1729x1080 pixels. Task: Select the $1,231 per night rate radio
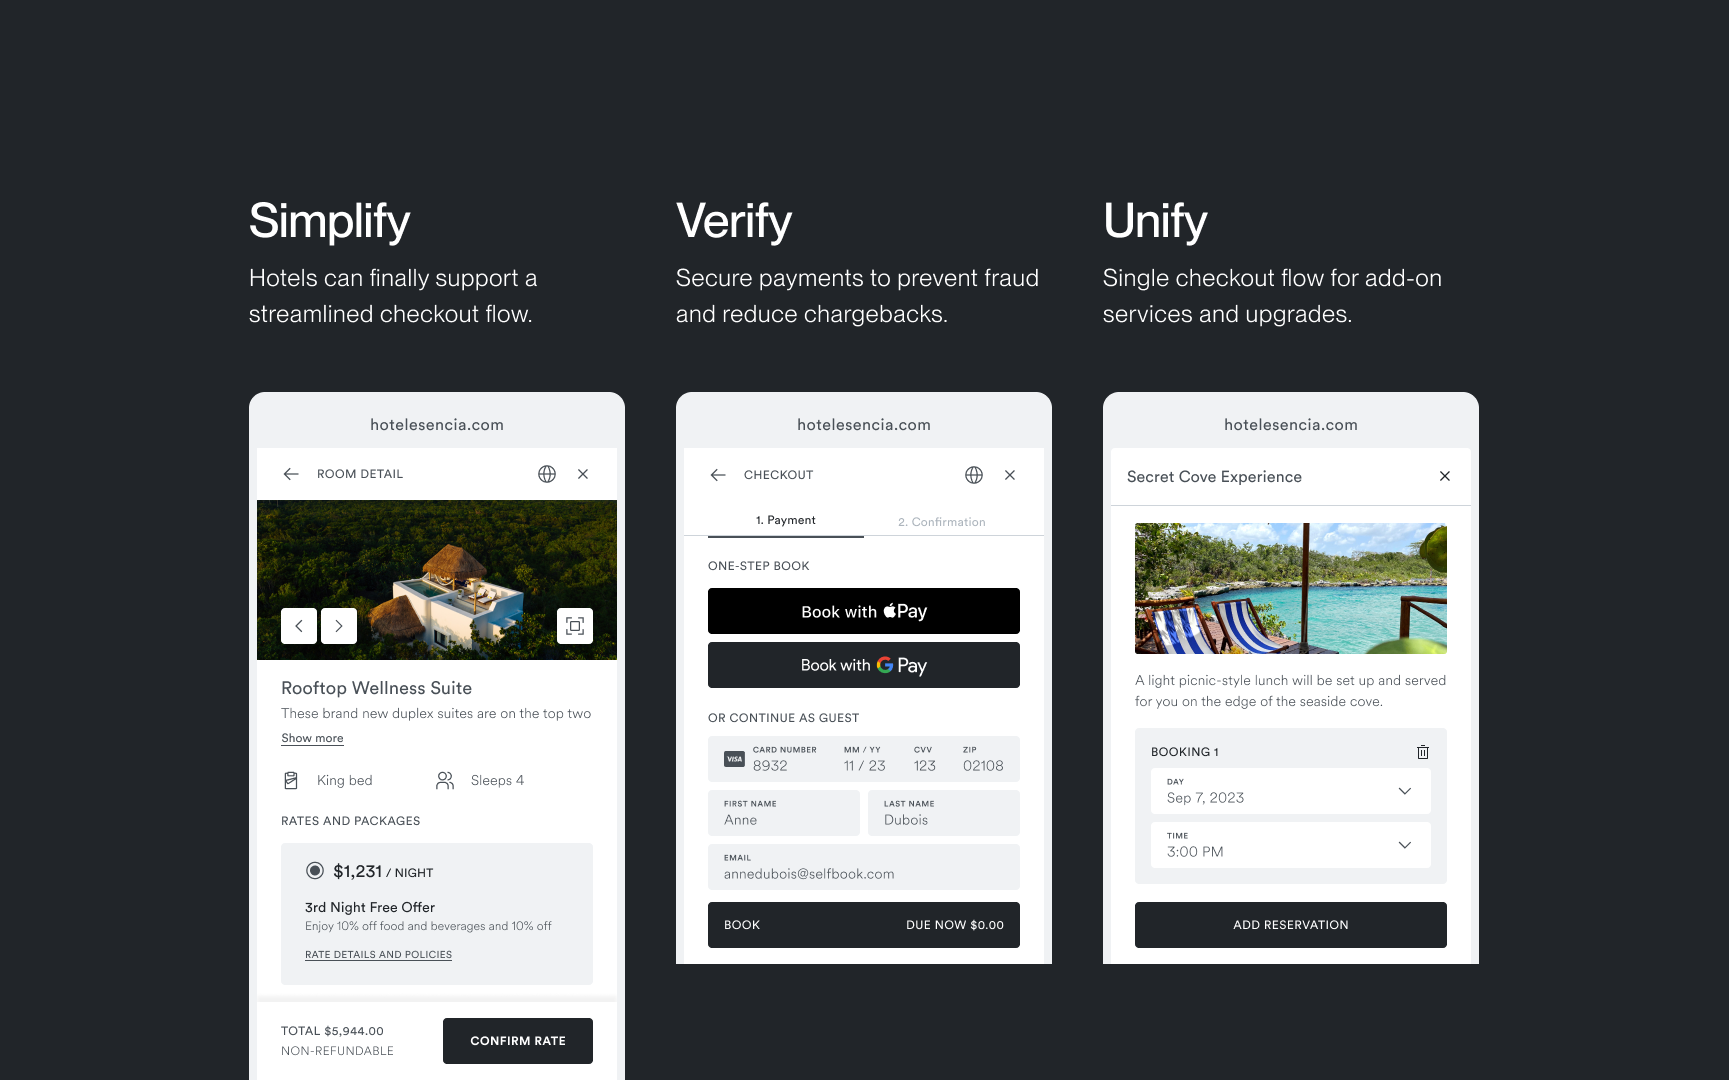tap(315, 871)
